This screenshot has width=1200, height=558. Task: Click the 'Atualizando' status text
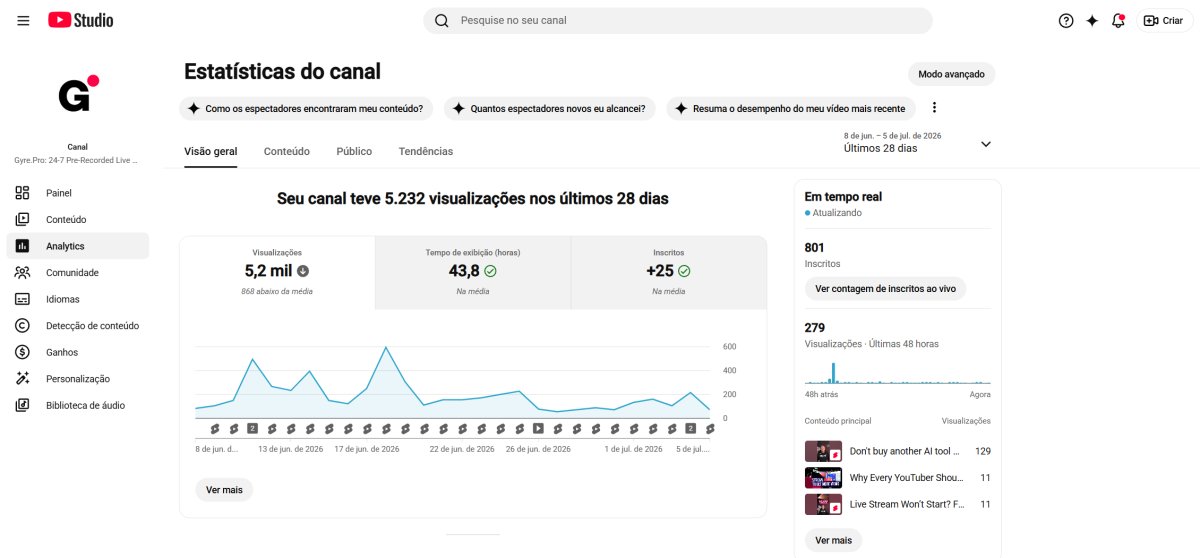[837, 212]
